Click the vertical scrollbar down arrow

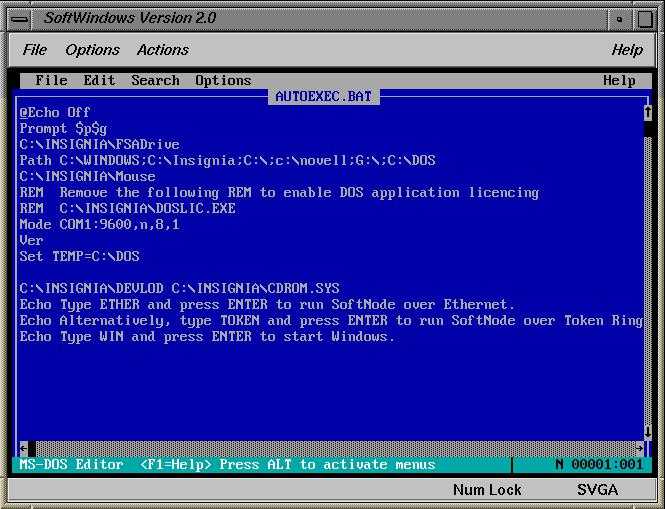coord(648,432)
